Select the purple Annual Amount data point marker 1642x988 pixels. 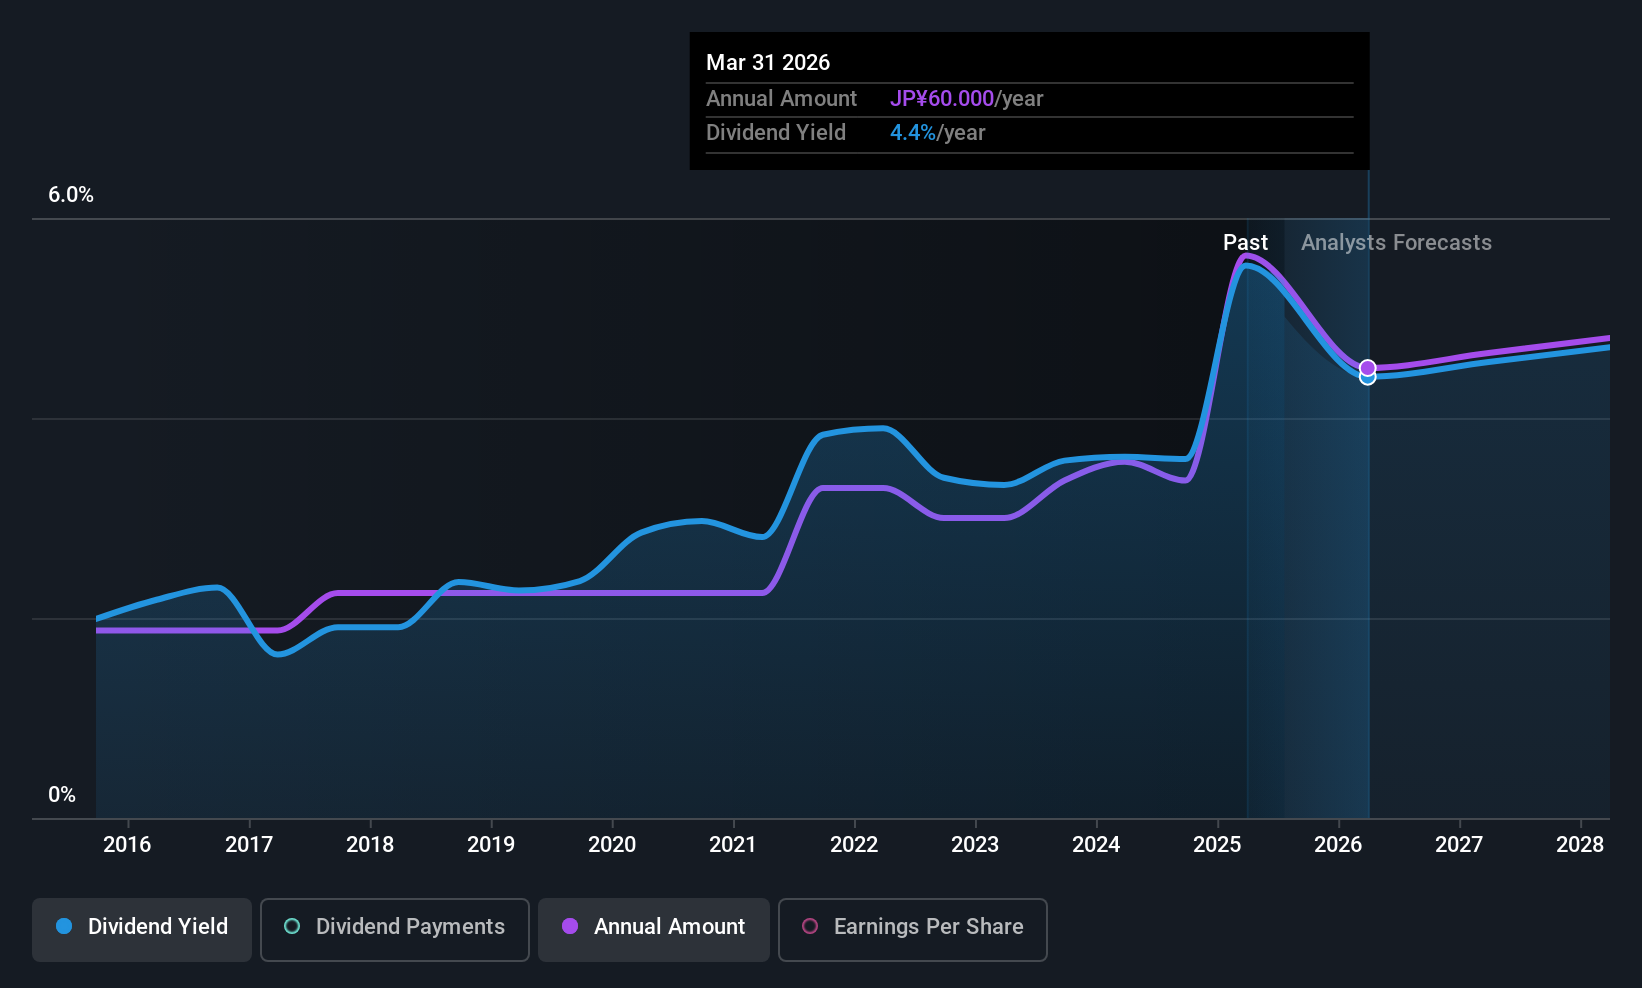click(x=1368, y=367)
